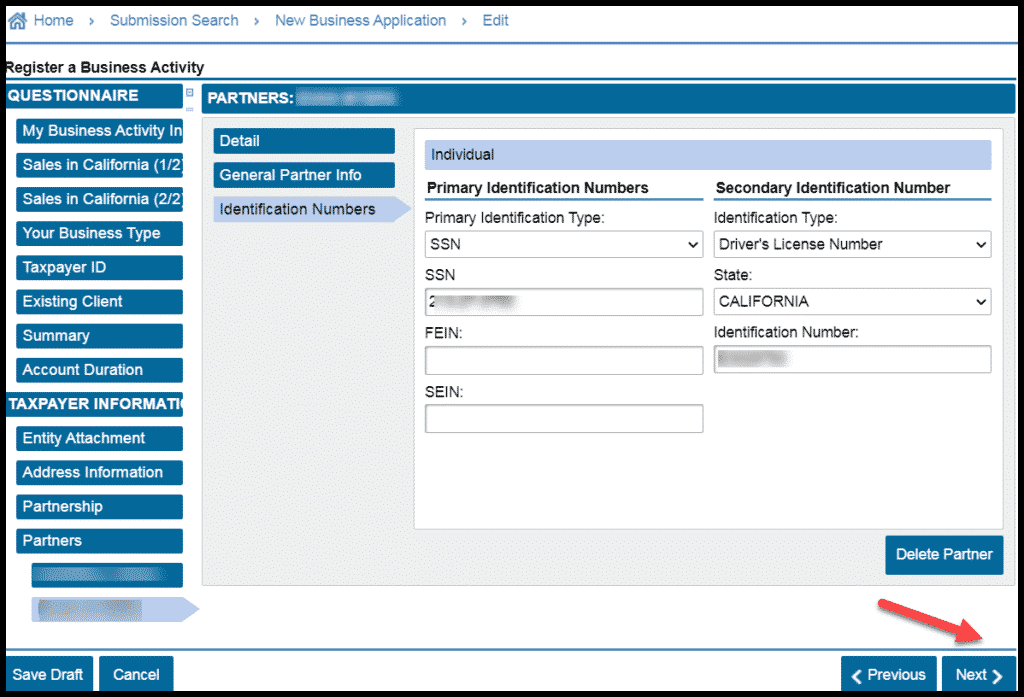Click the Next button
Viewport: 1024px width, 697px height.
(978, 675)
